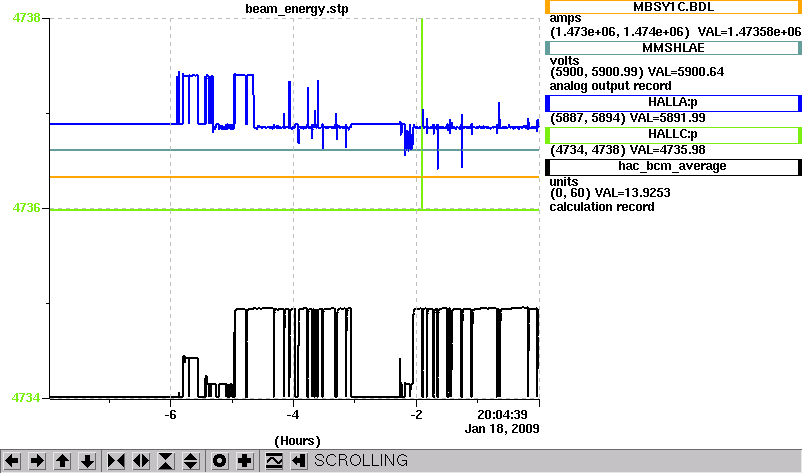Pan the plot right with the right arrow
This screenshot has height=473, width=802.
click(x=37, y=461)
